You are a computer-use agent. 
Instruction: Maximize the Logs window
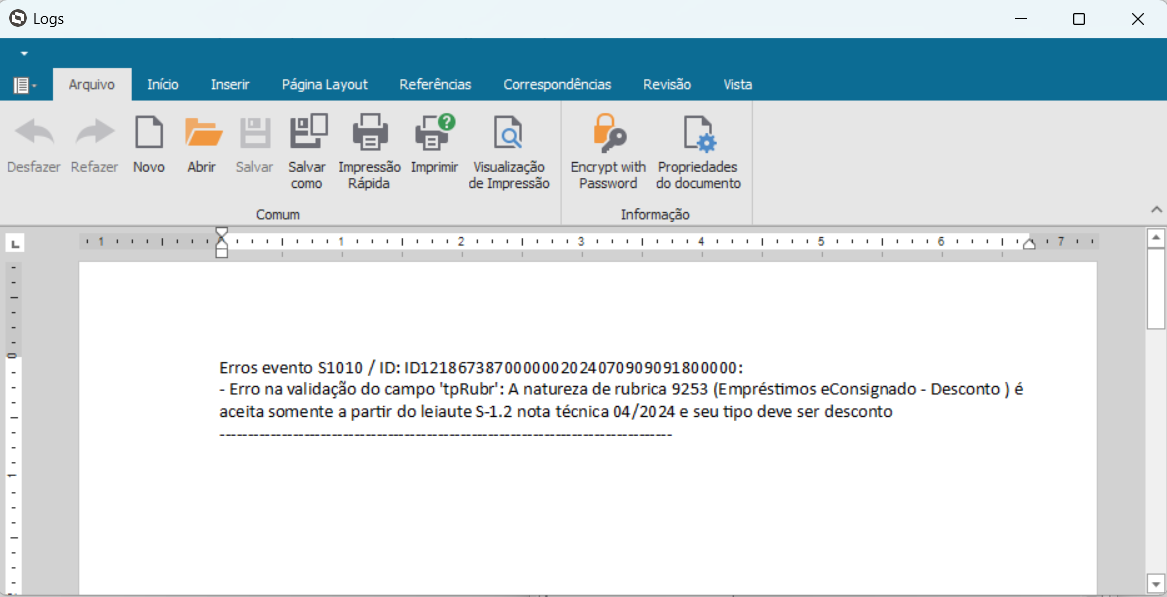tap(1078, 19)
